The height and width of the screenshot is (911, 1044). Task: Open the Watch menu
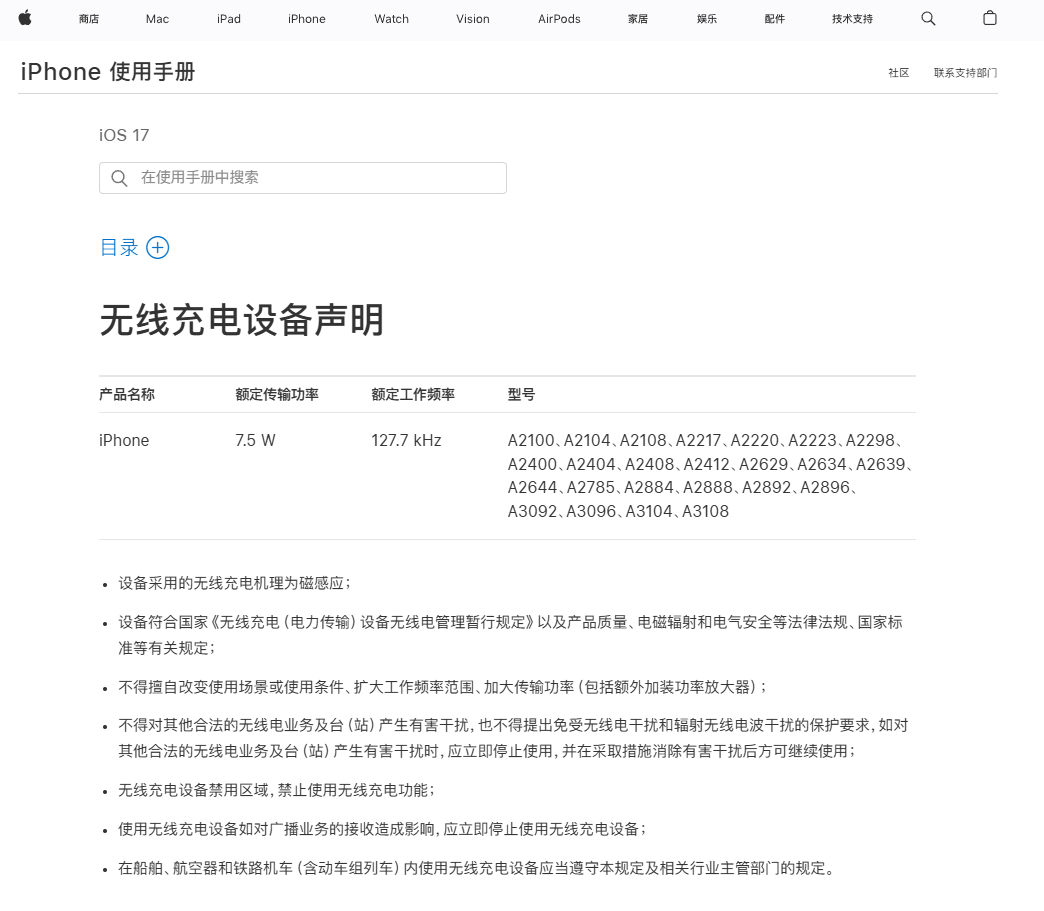tap(392, 19)
